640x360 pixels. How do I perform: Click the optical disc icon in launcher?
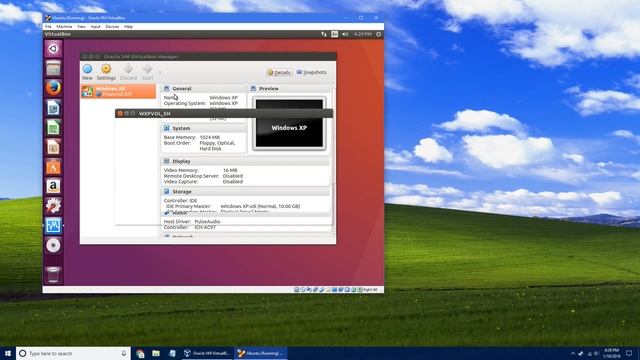point(53,245)
